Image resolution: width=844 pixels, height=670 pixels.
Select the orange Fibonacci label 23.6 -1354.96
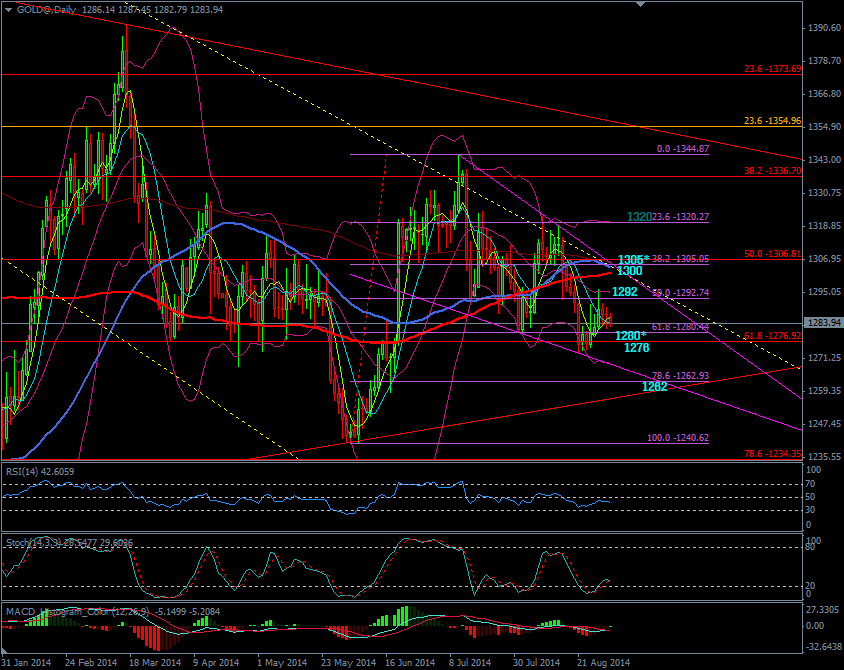[x=772, y=121]
